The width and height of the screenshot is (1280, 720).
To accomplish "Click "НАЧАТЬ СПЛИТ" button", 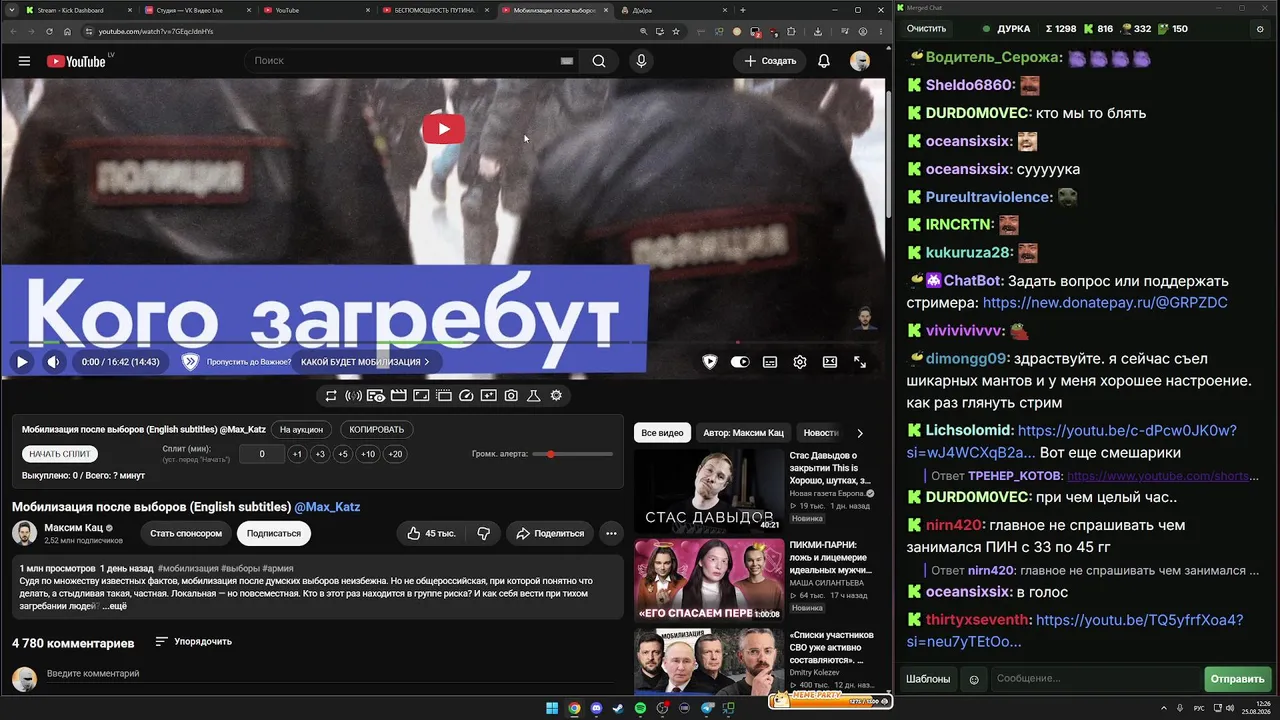I will click(60, 454).
